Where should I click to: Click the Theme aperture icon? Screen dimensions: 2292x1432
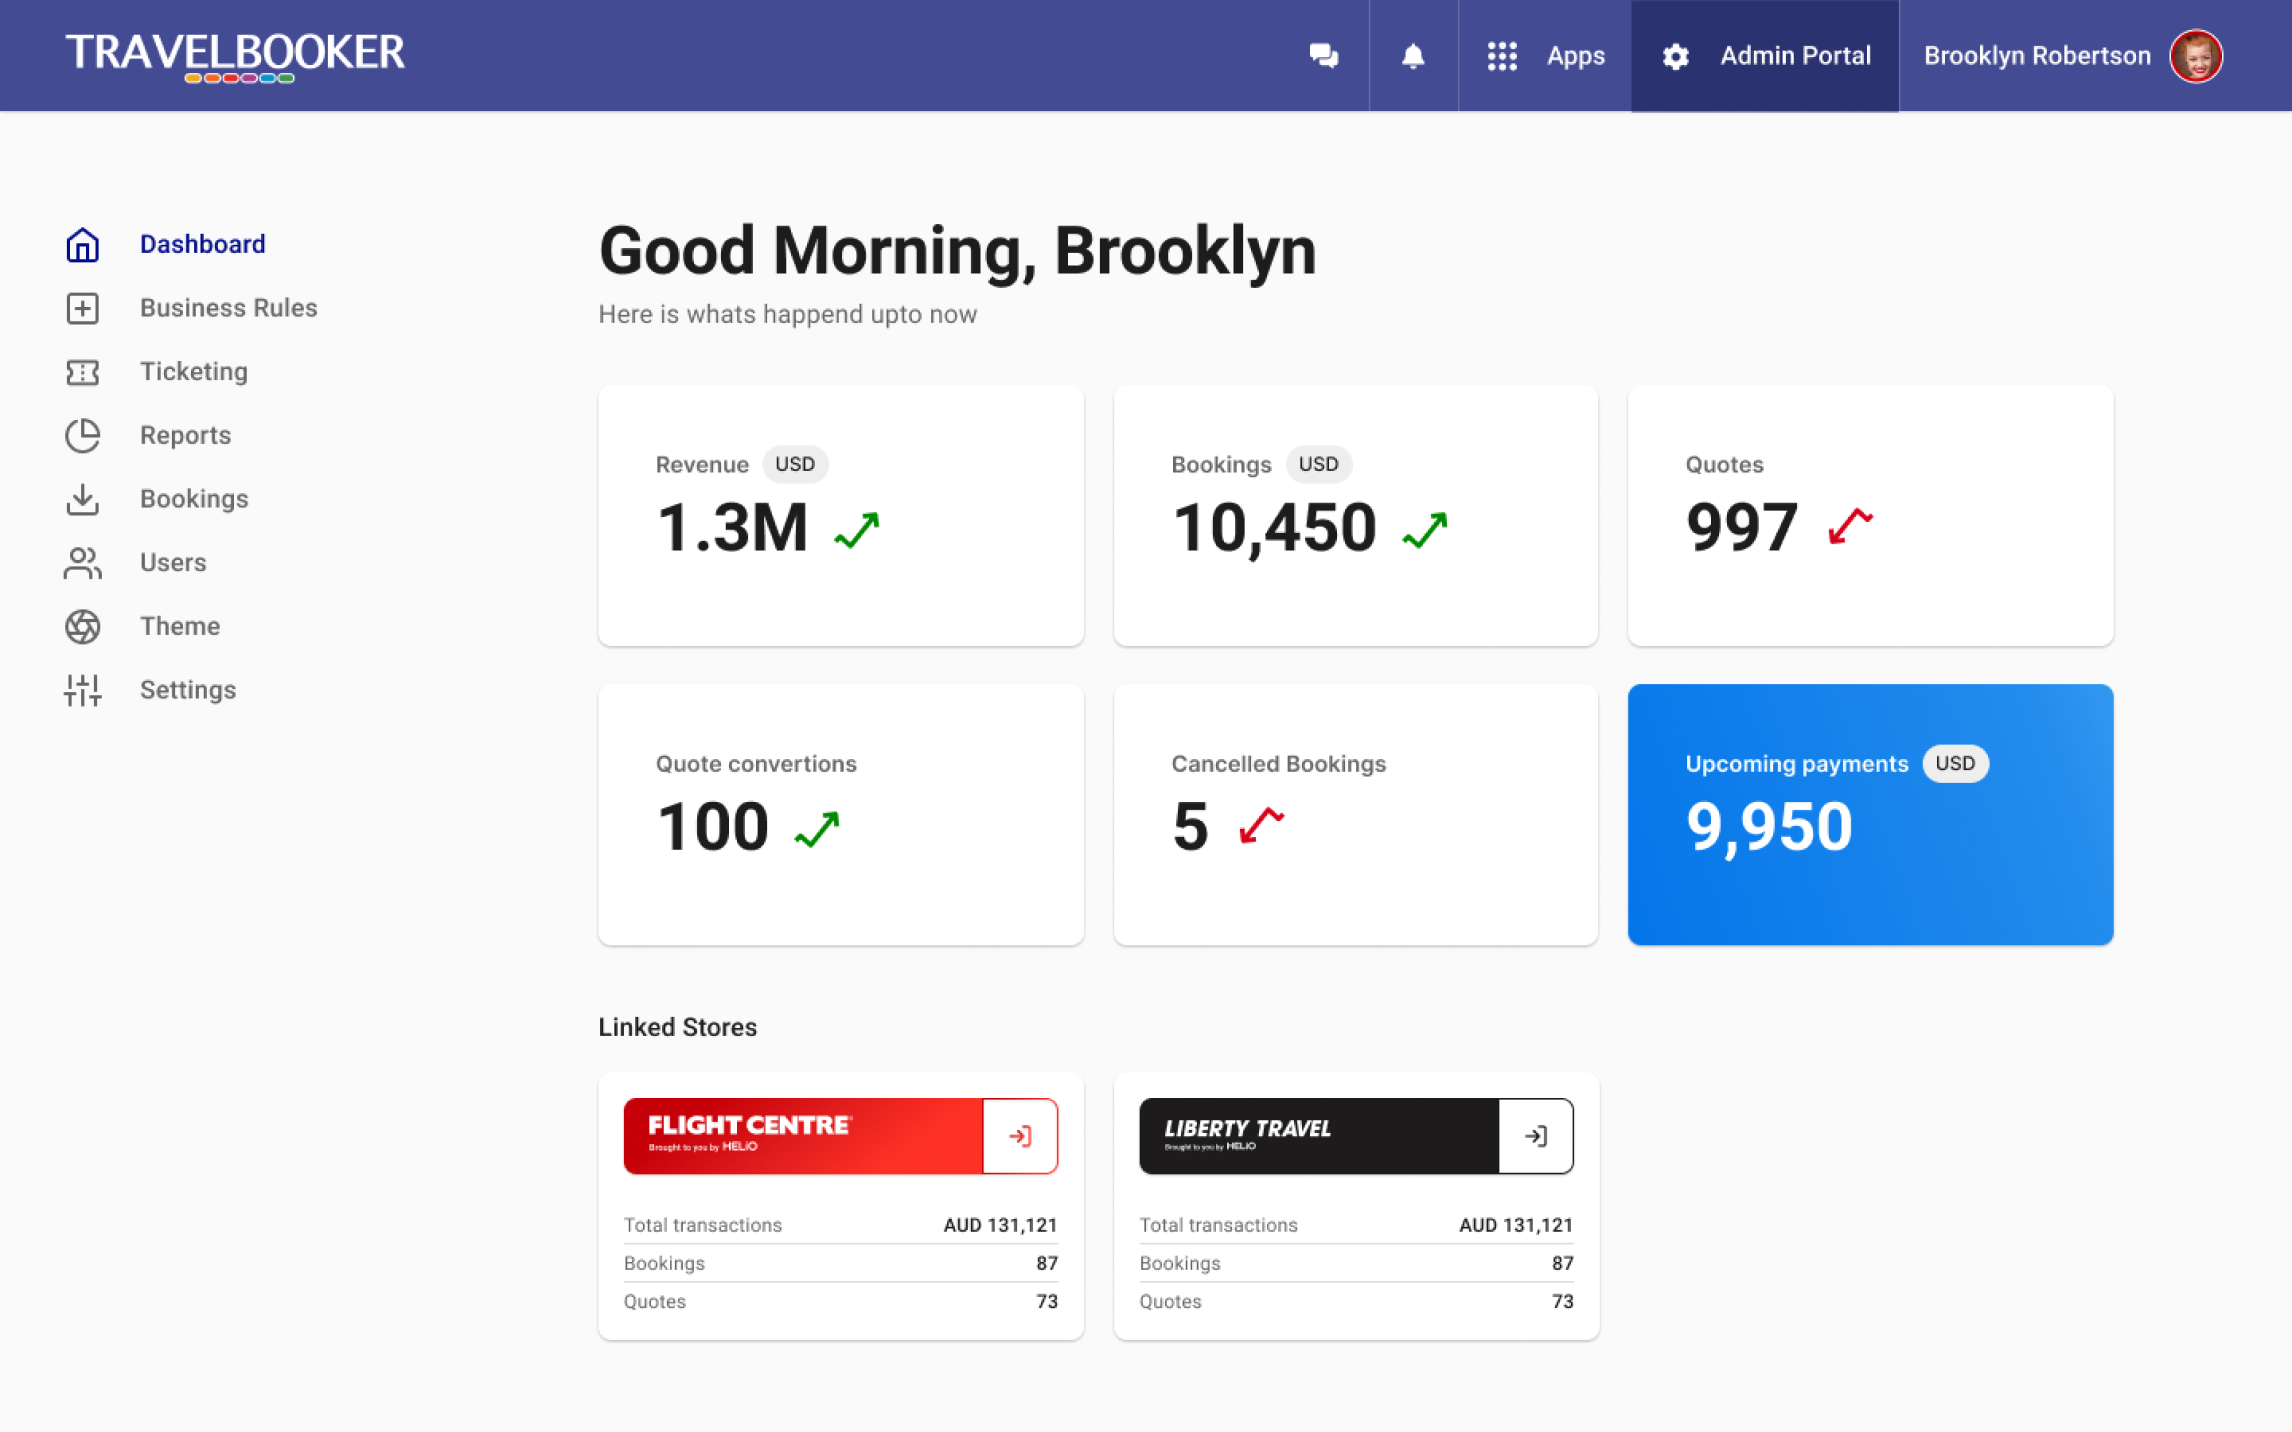point(82,627)
